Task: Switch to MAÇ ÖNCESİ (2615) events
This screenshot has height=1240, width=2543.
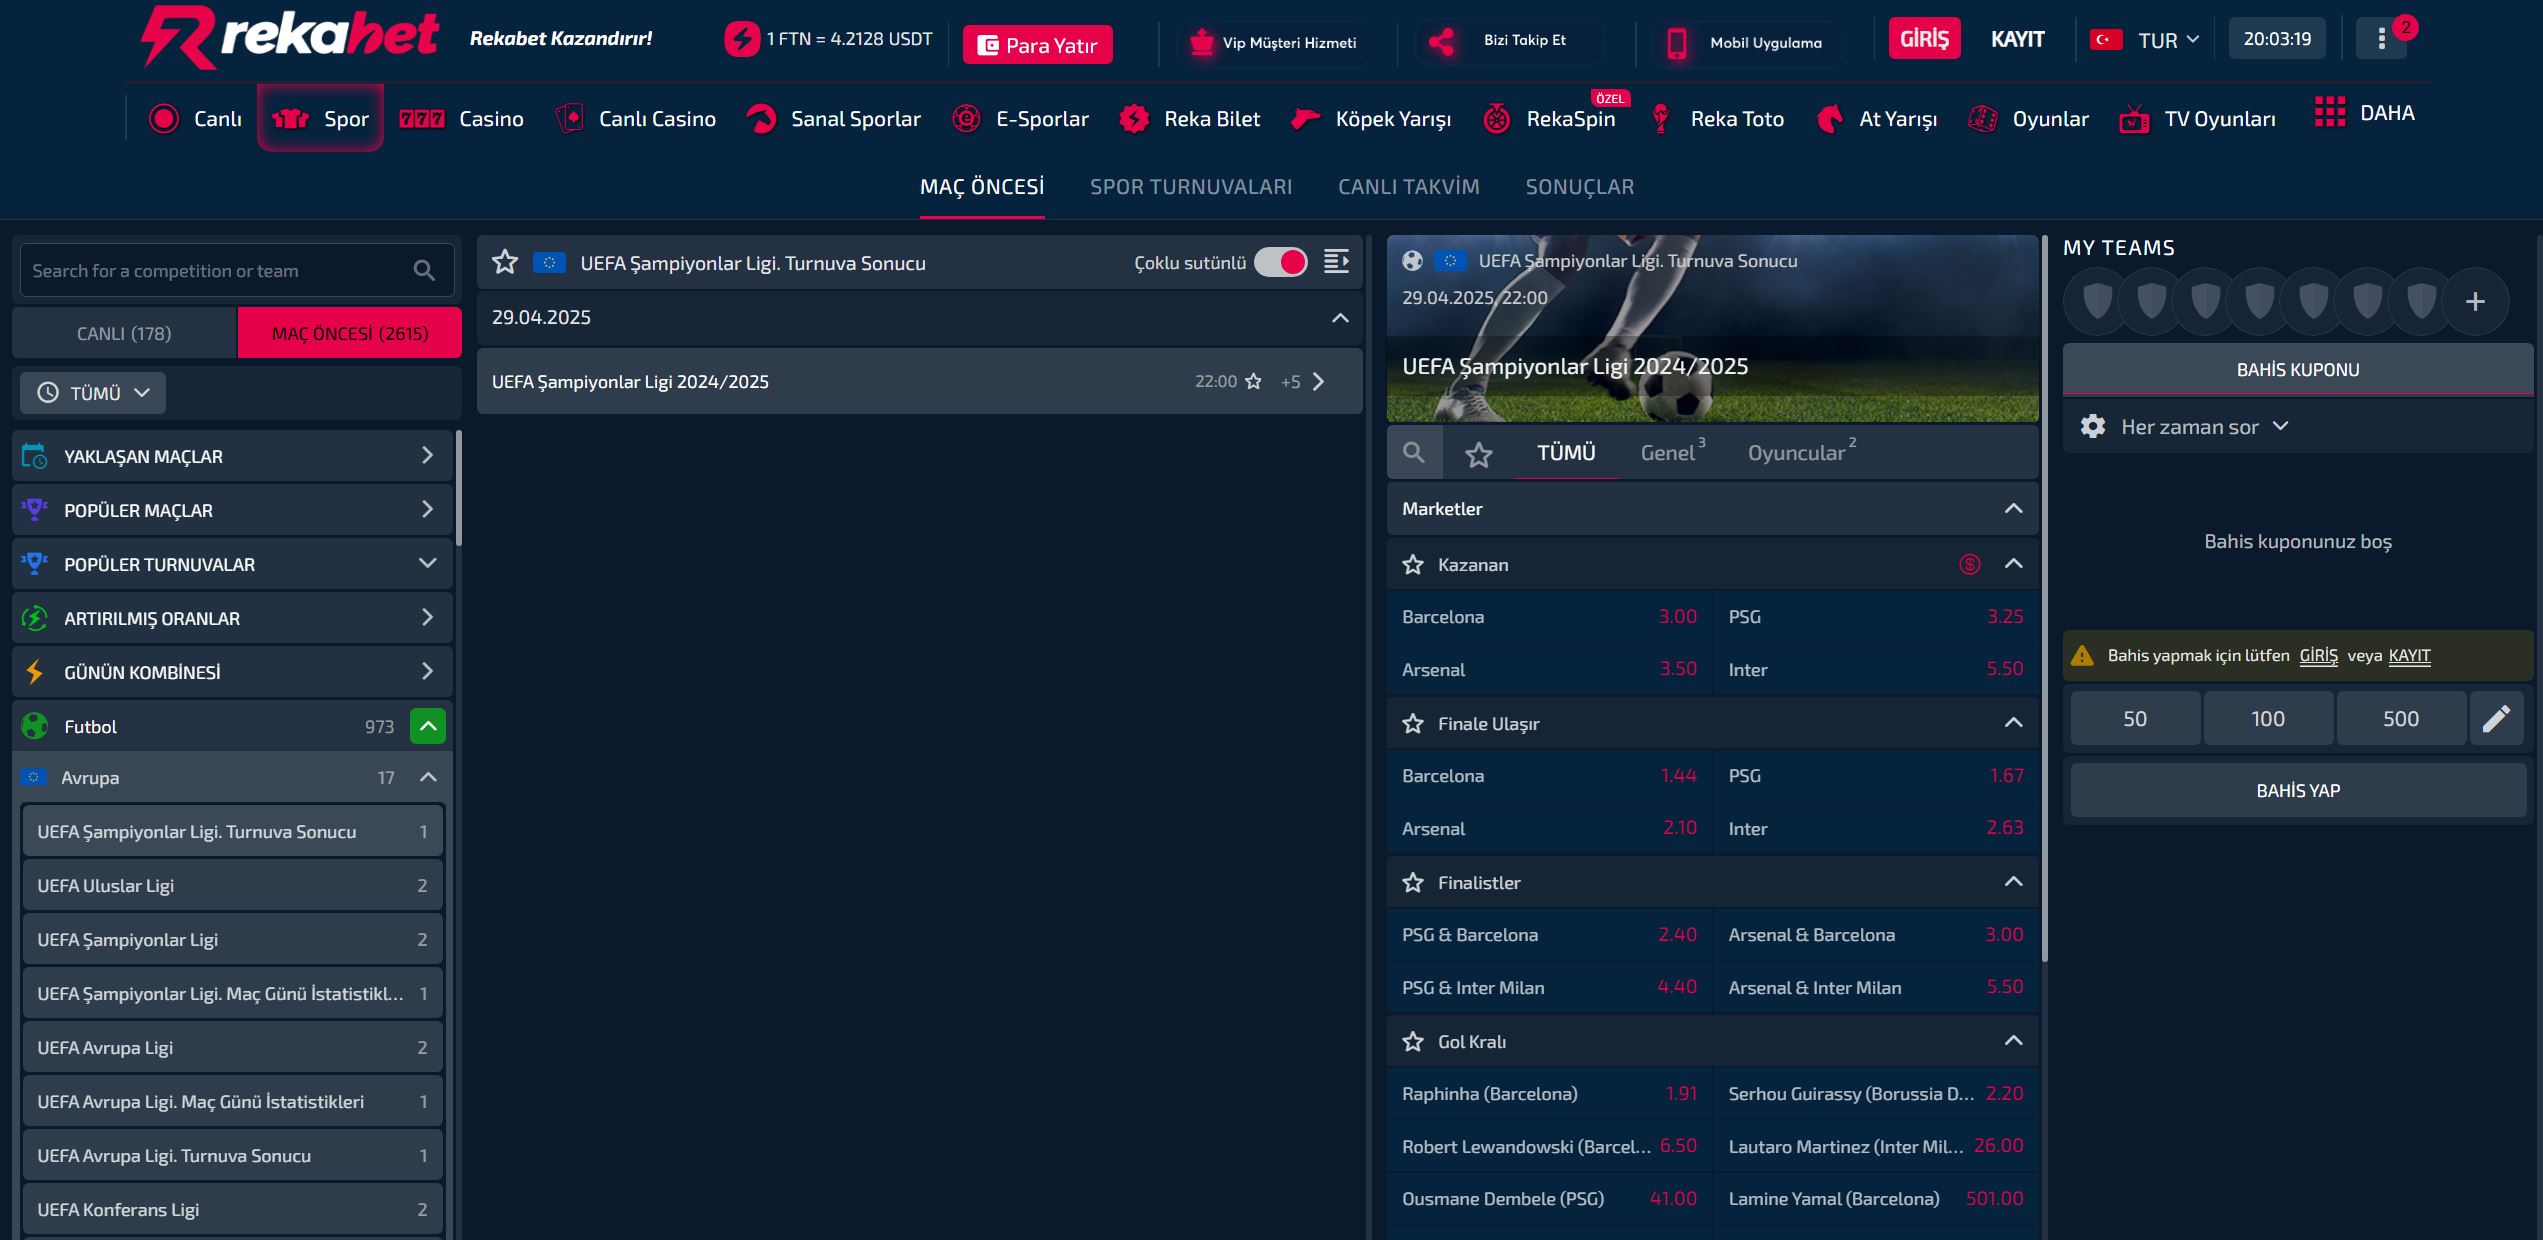Action: coord(350,333)
